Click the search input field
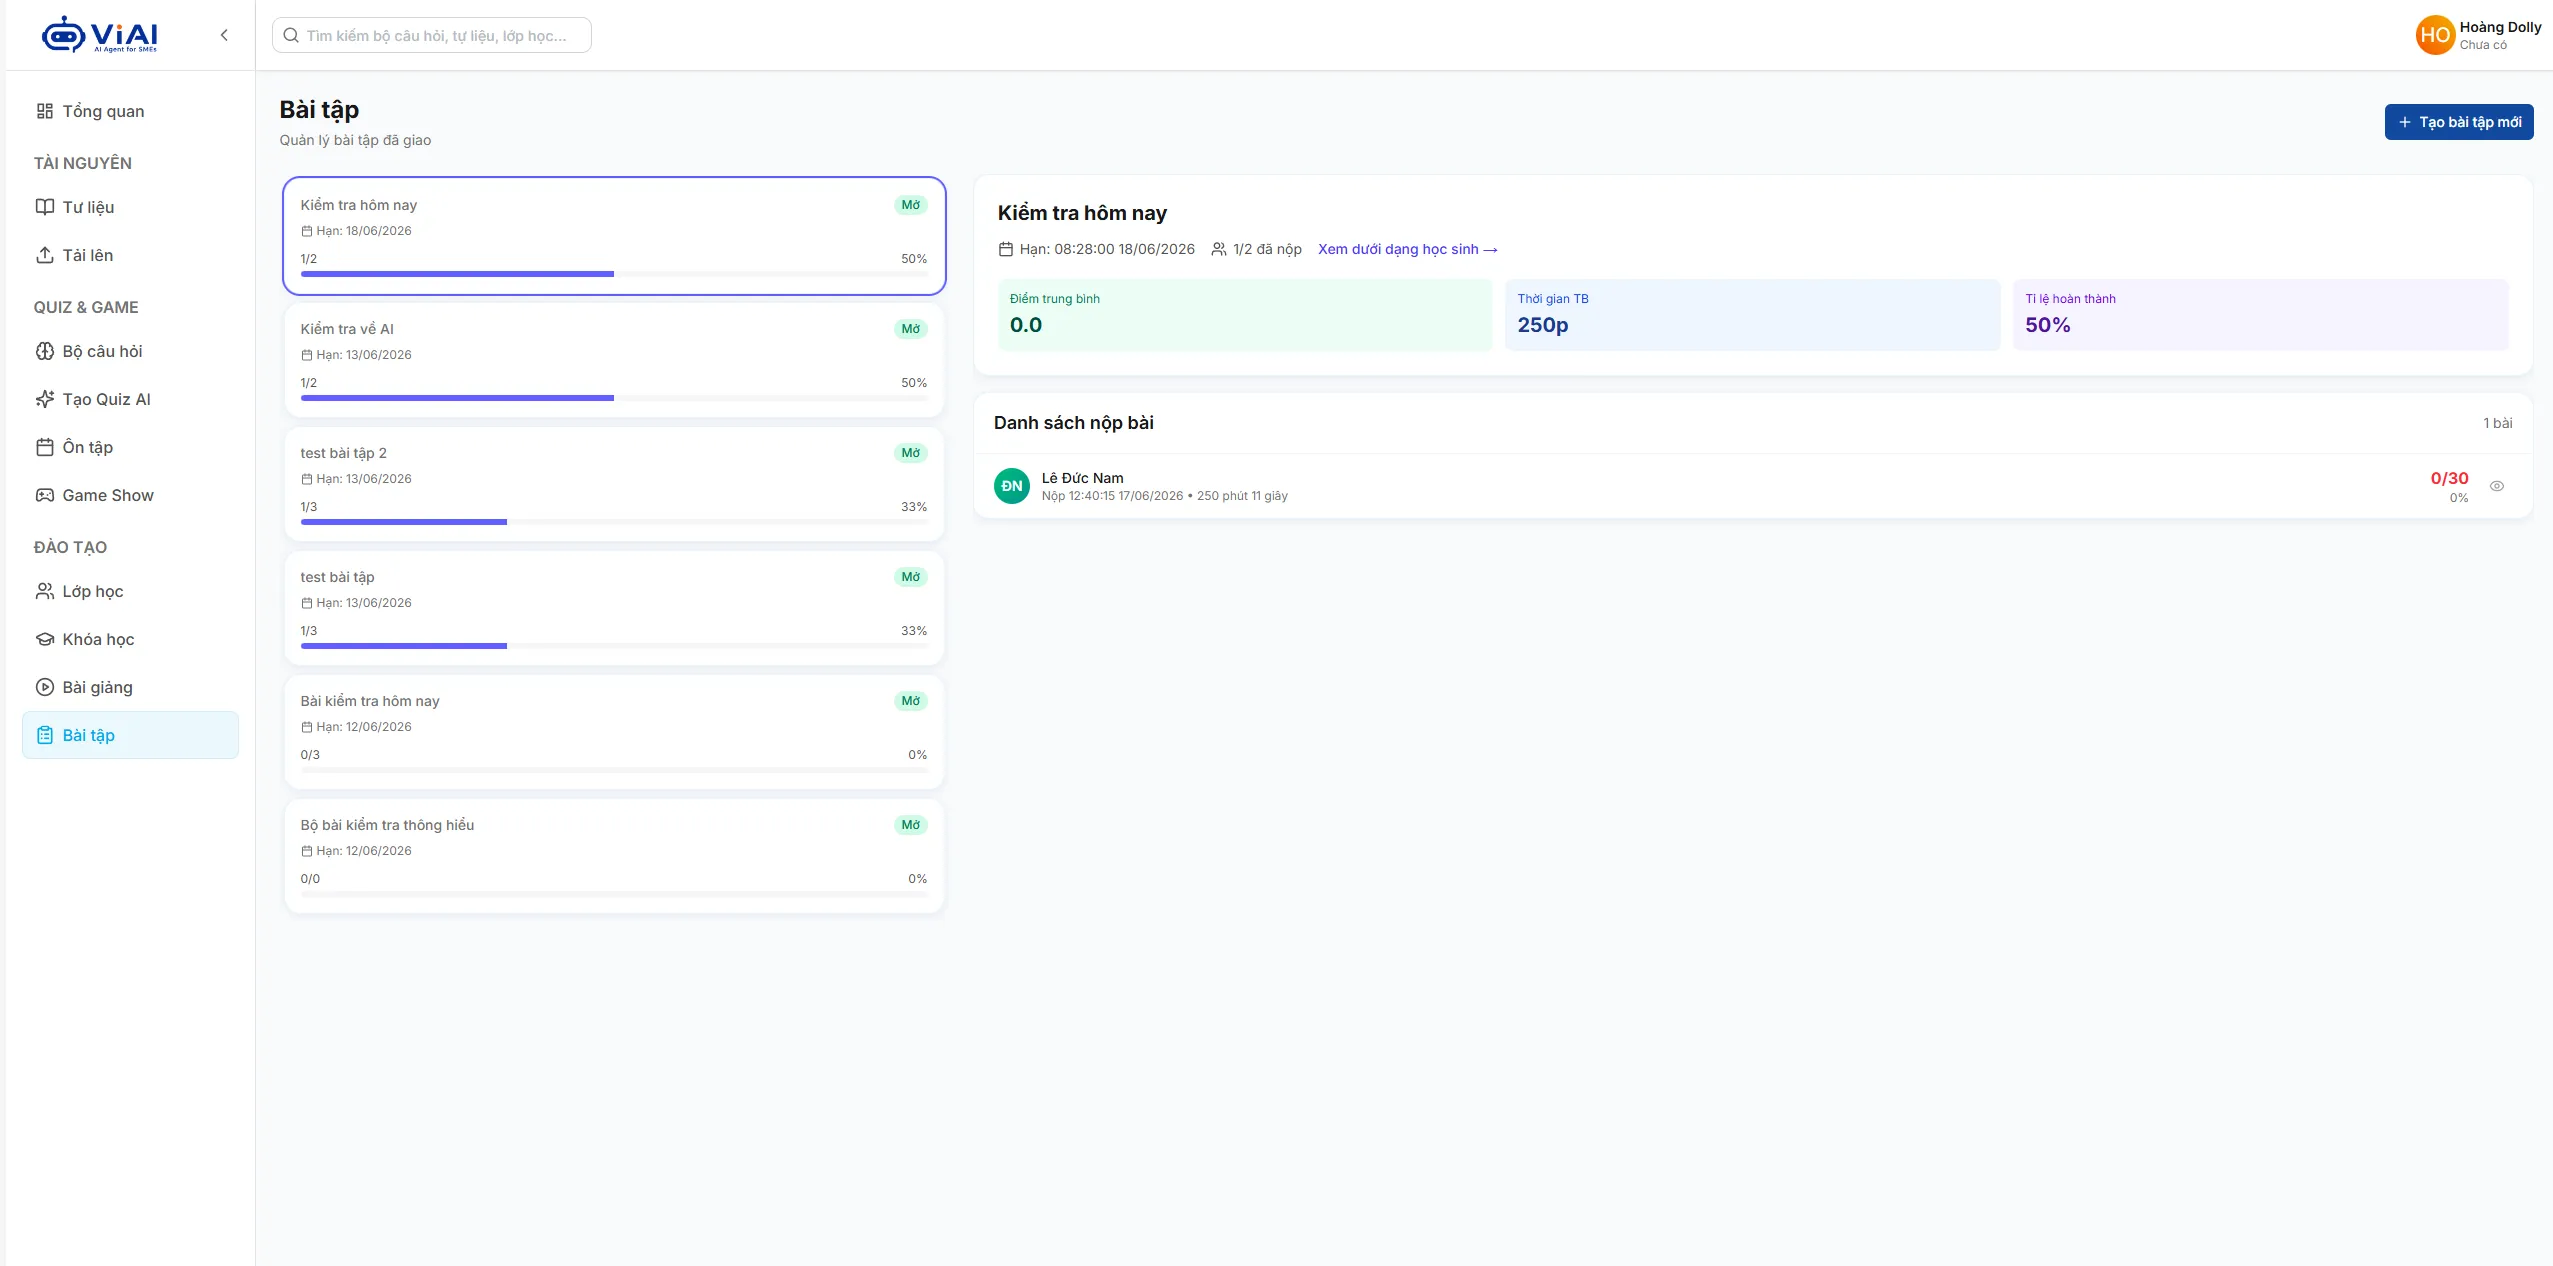This screenshot has height=1266, width=2553. [432, 35]
